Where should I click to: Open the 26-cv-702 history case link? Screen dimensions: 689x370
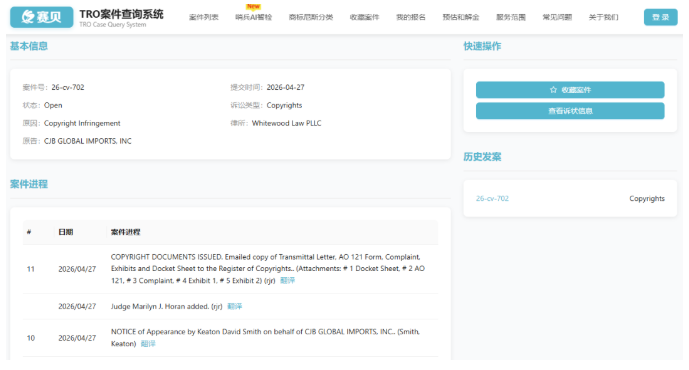point(492,199)
